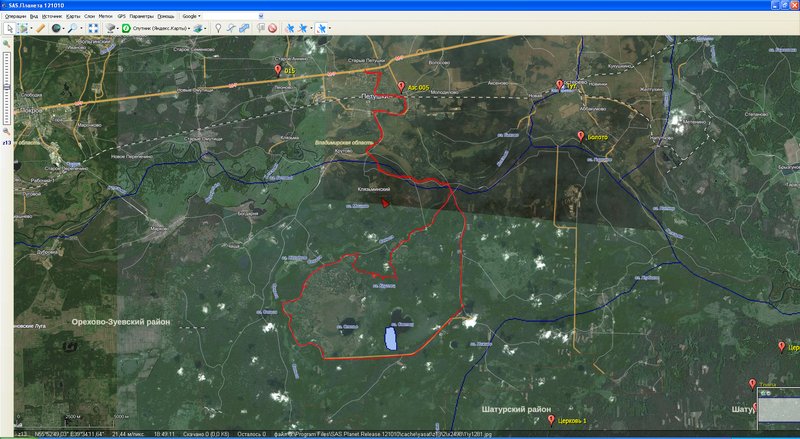800x439 pixels.
Task: Click the add placemark pin icon
Action: tap(218, 28)
